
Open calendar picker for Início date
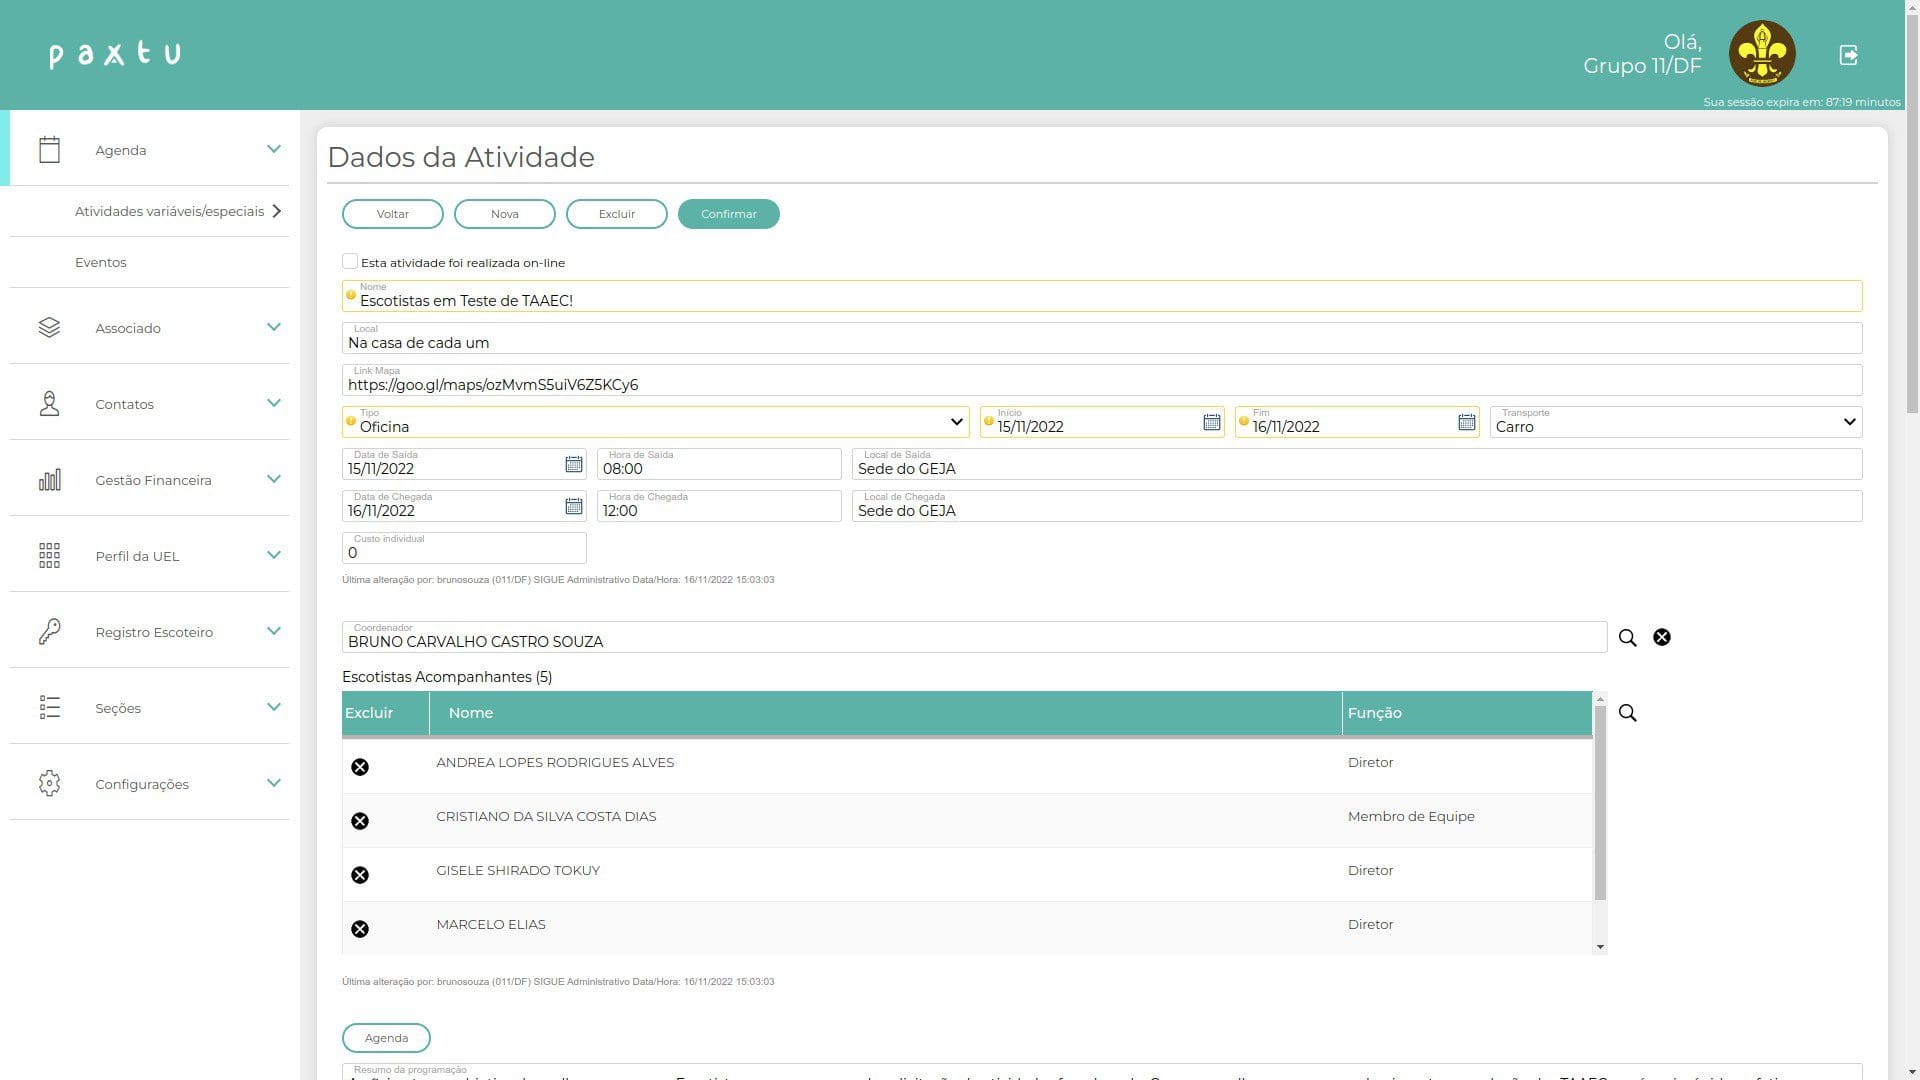(x=1211, y=422)
